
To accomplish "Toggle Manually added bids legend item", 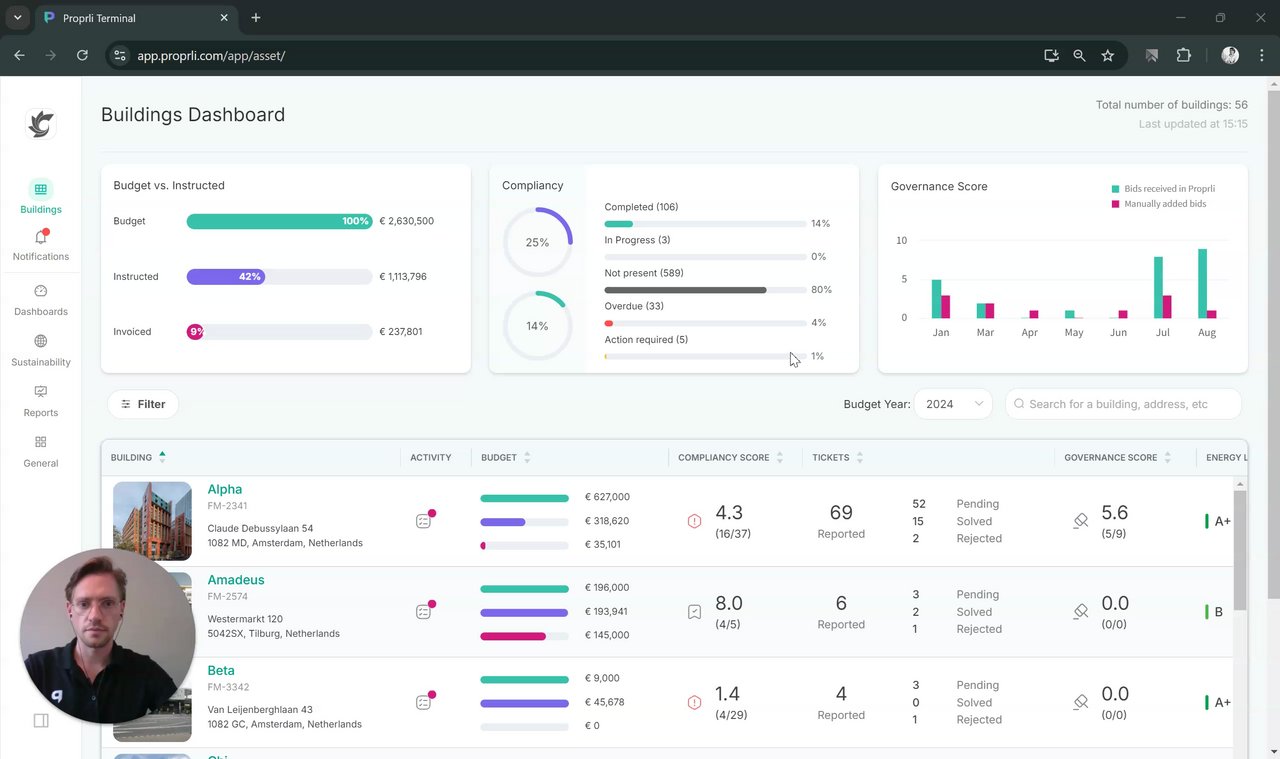I will pos(1158,204).
